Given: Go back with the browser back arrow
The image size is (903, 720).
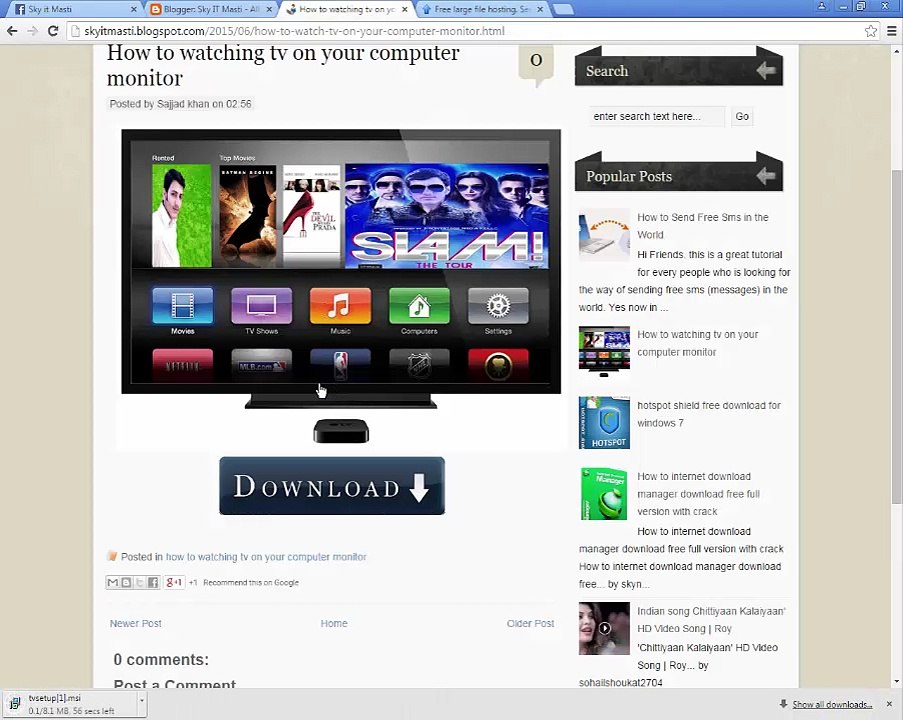Looking at the screenshot, I should click(12, 31).
